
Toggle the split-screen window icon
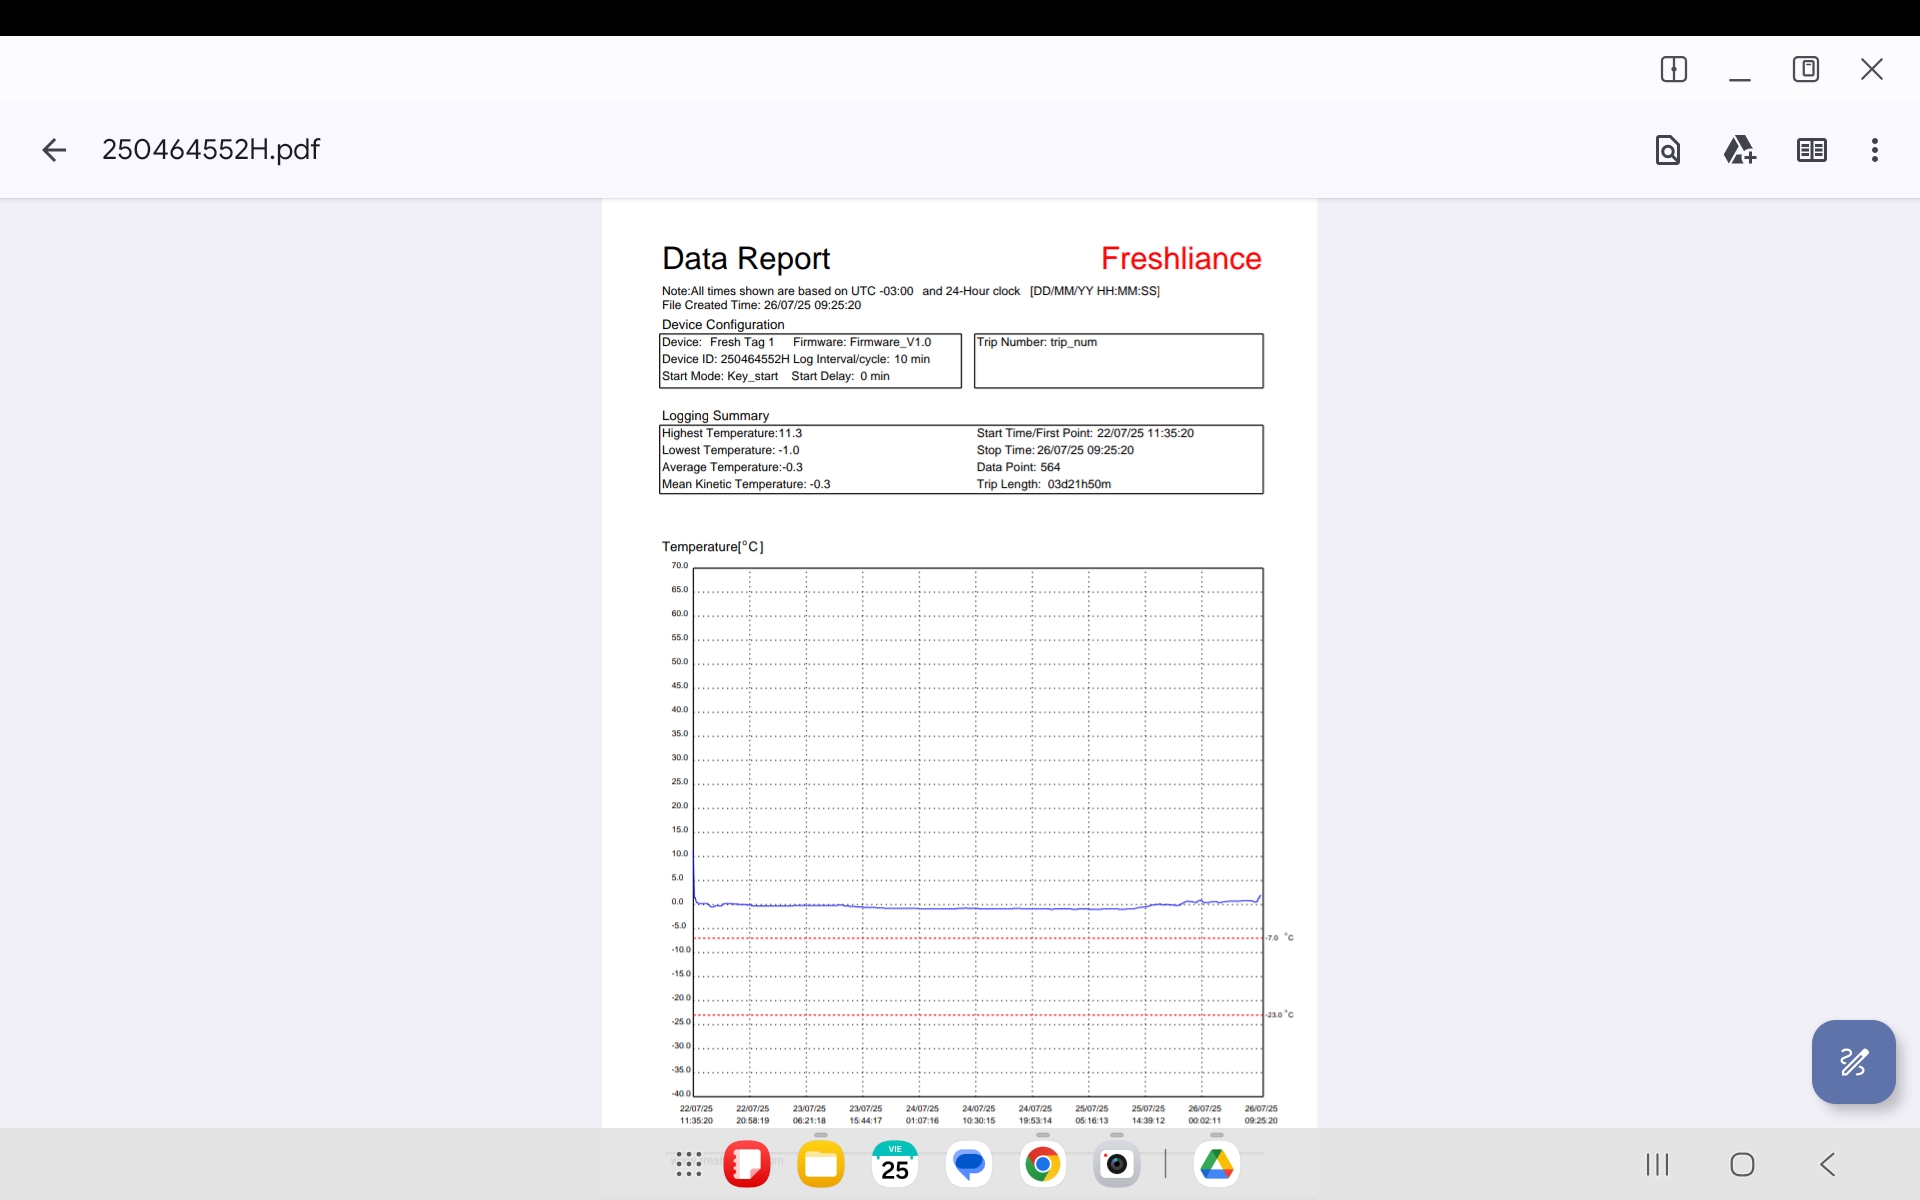(x=1673, y=69)
